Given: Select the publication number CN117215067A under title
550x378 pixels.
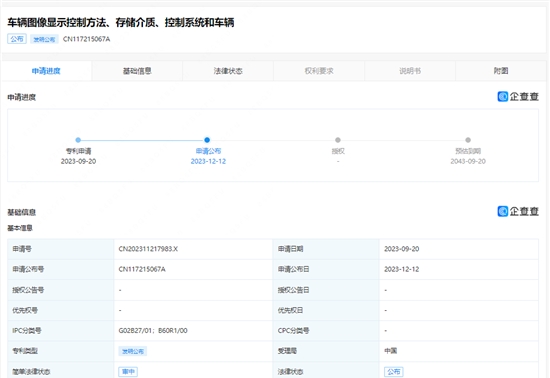Looking at the screenshot, I should tap(86, 39).
